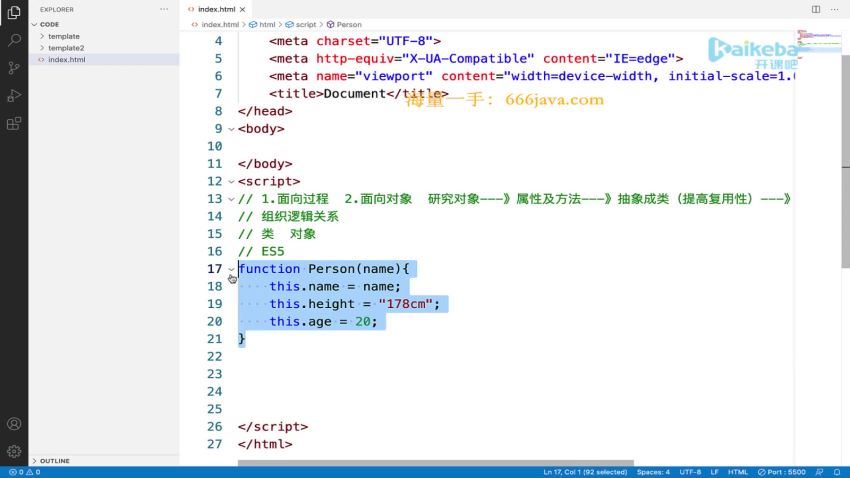Viewport: 850px width, 478px height.
Task: Open index.html in the file explorer
Action: [x=66, y=60]
